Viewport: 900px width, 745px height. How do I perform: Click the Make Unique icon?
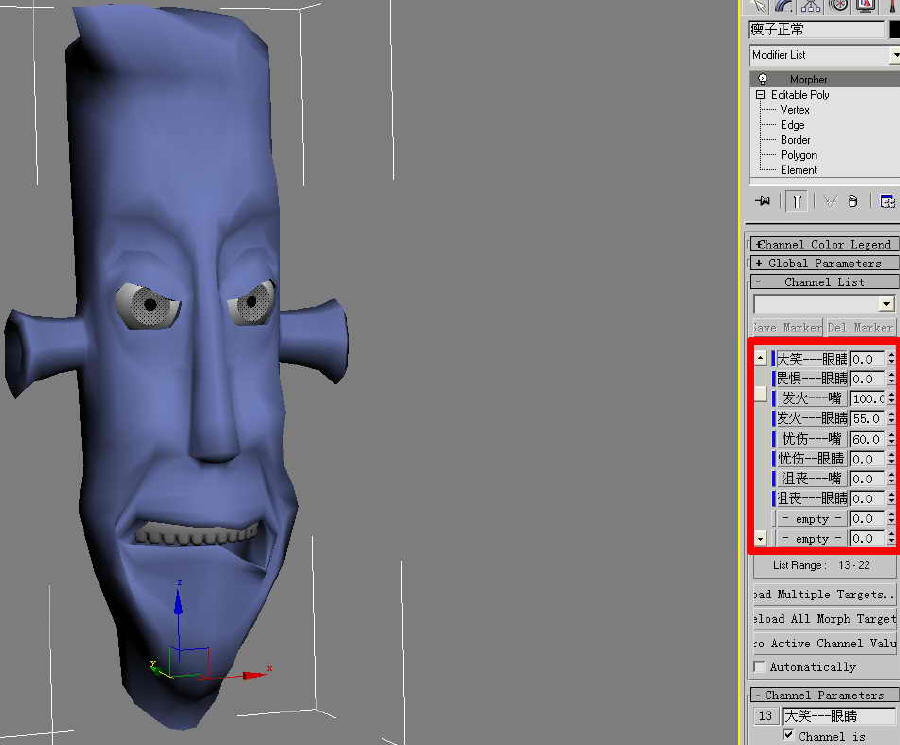[x=829, y=201]
